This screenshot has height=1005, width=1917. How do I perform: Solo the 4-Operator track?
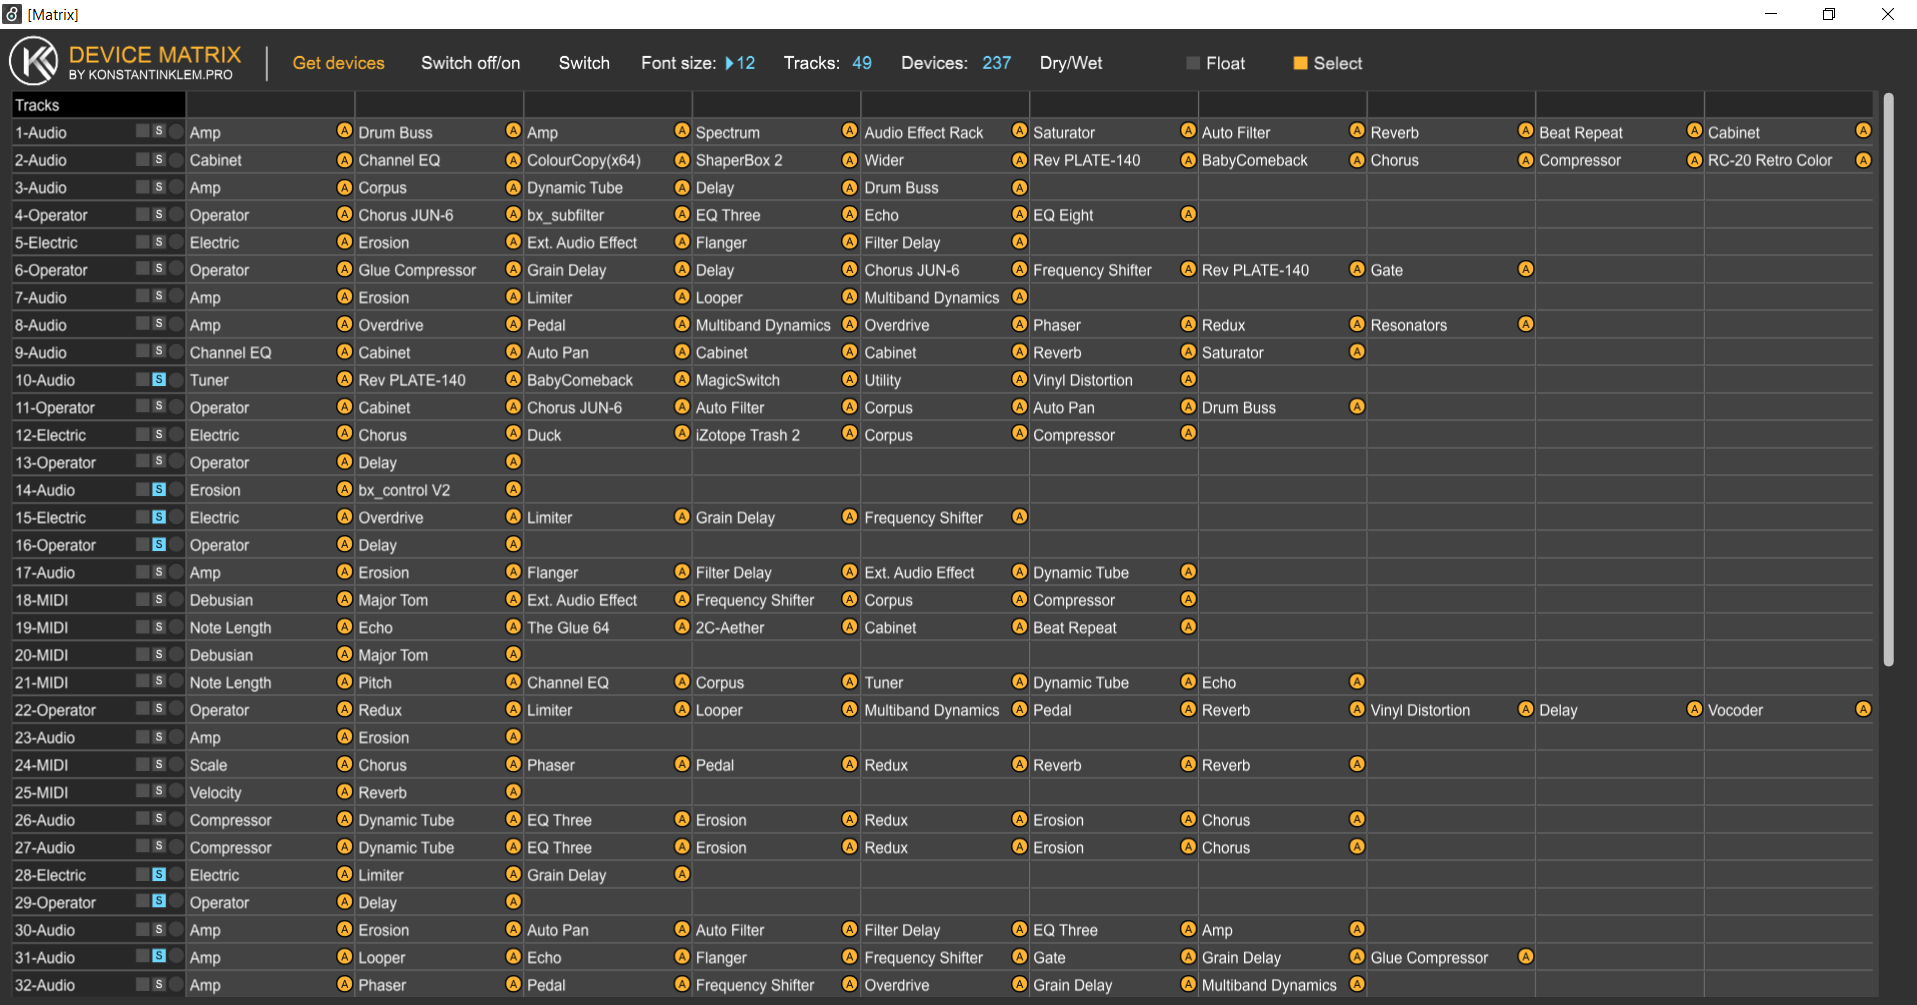point(158,214)
